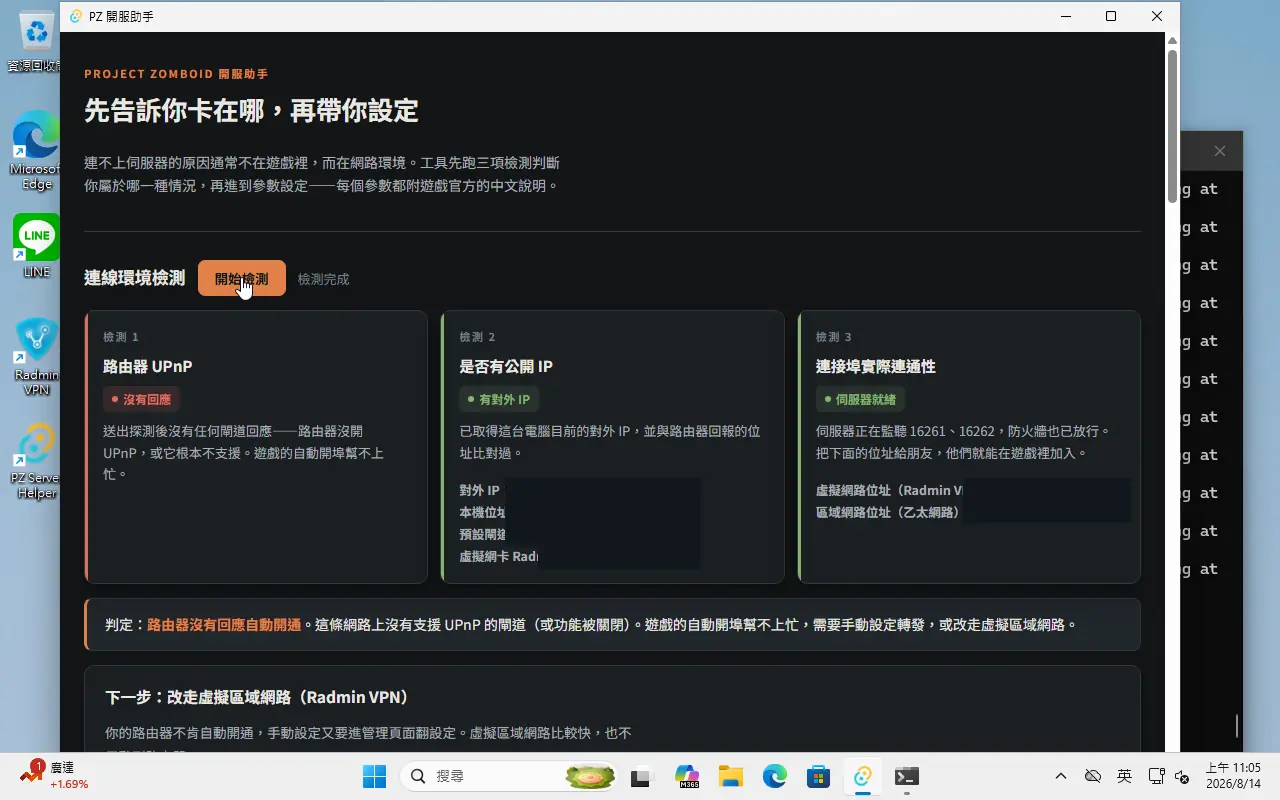This screenshot has height=800, width=1280.
Task: Click the page vertical scrollbar thumb
Action: point(1172,126)
